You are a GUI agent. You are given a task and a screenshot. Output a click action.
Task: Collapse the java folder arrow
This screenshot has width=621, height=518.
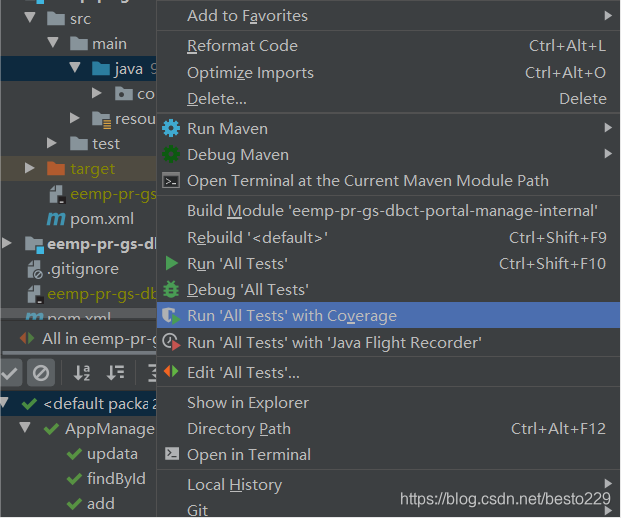75,67
